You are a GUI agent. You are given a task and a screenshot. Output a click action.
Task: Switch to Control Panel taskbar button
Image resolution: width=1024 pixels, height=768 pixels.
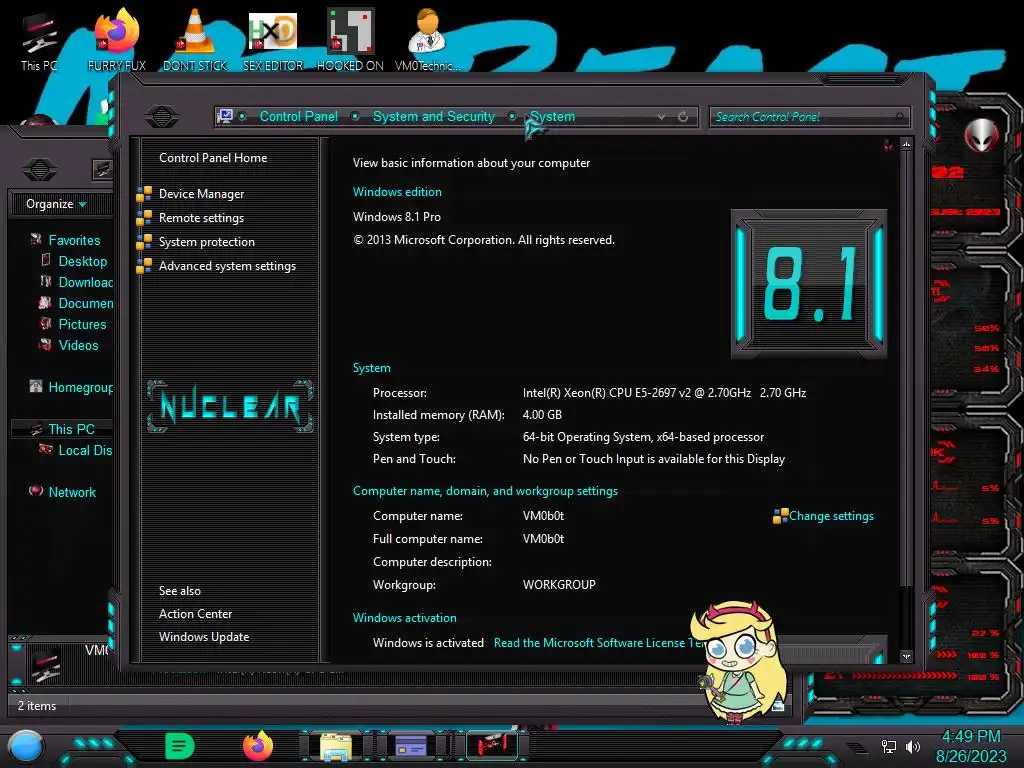pyautogui.click(x=411, y=746)
